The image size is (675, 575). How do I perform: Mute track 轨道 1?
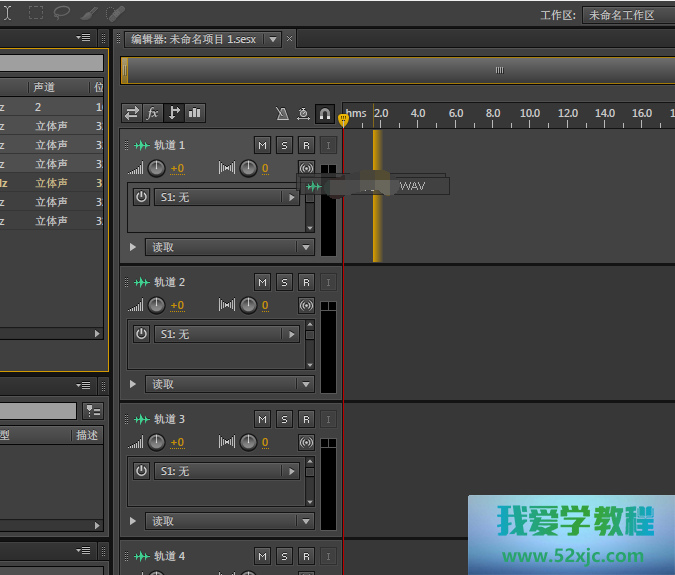tap(262, 146)
